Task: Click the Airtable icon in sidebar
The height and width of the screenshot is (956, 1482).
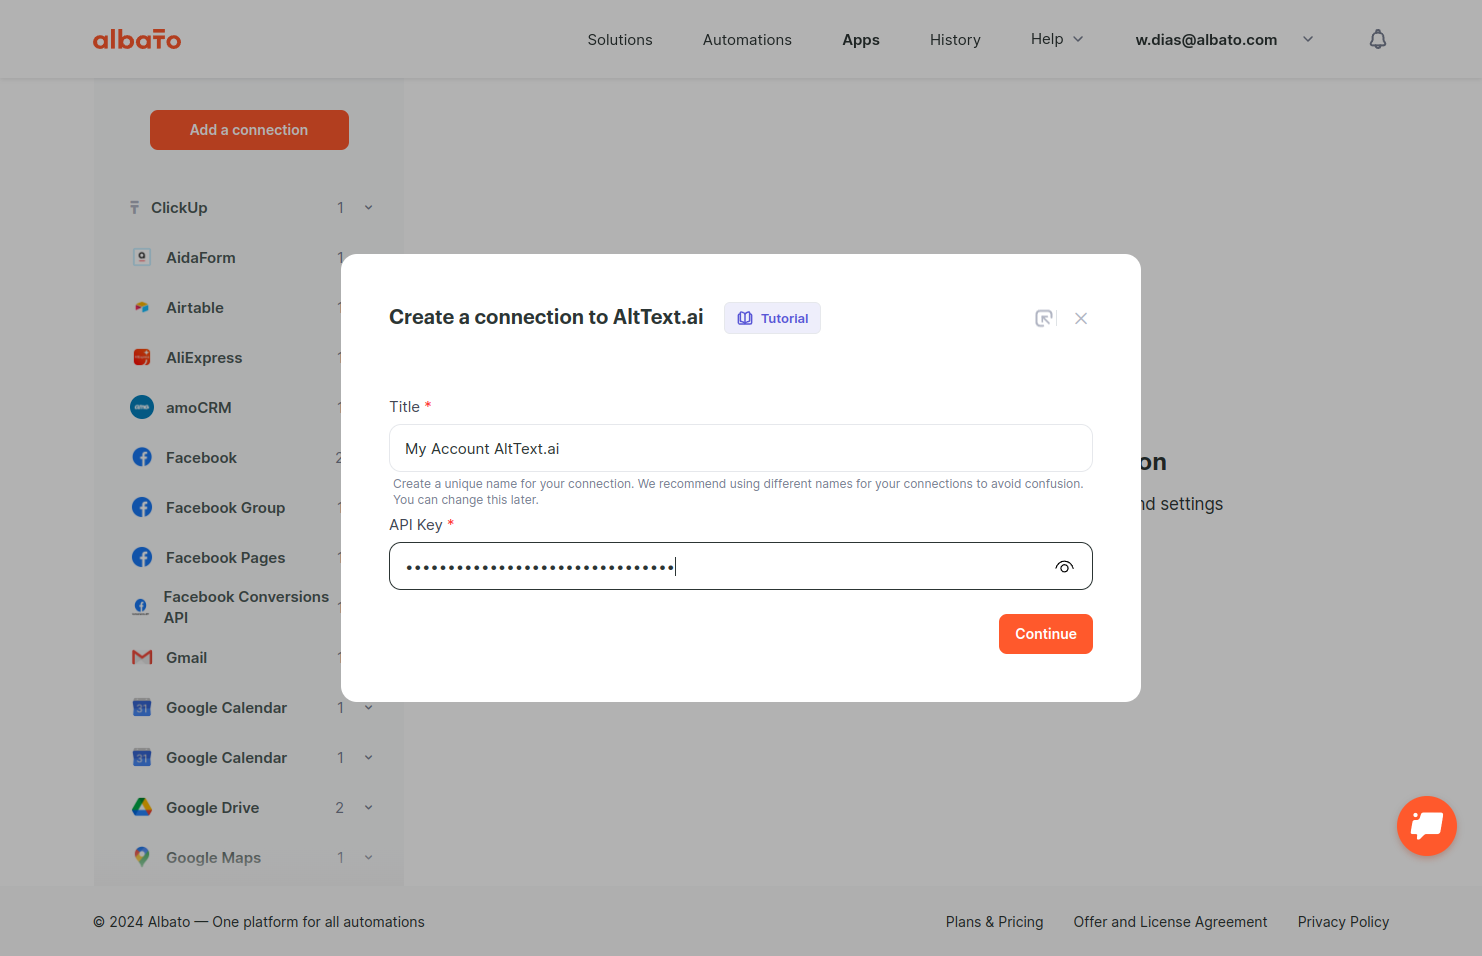Action: pos(142,307)
